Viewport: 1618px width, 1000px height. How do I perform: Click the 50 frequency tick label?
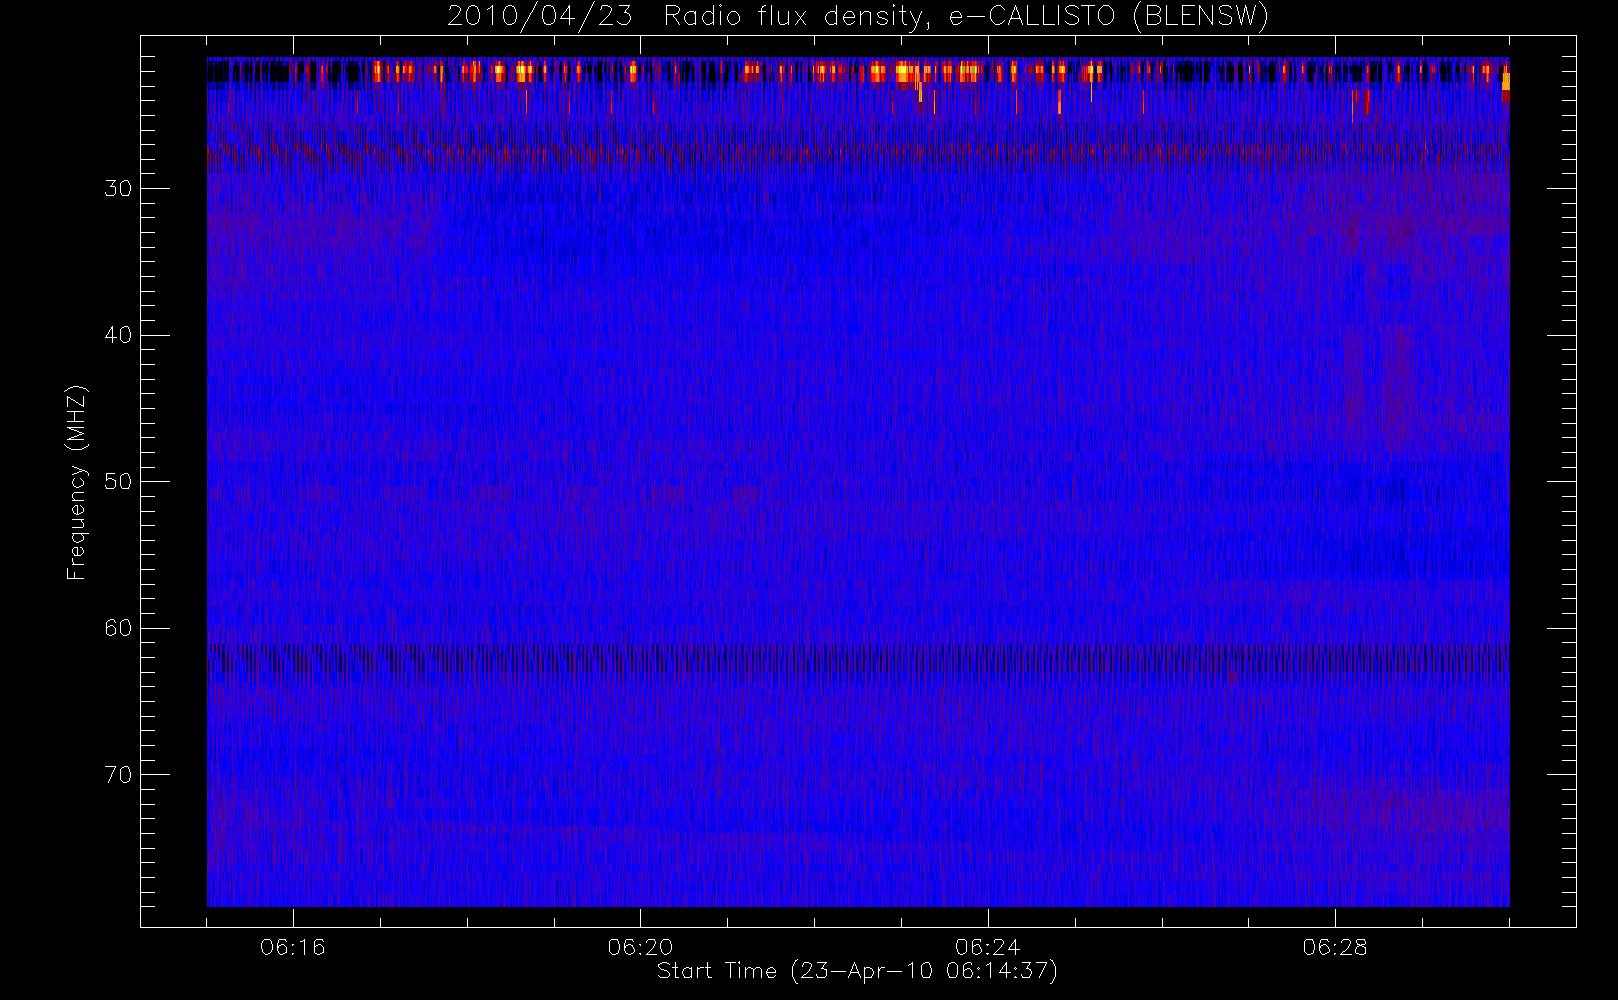[x=118, y=482]
